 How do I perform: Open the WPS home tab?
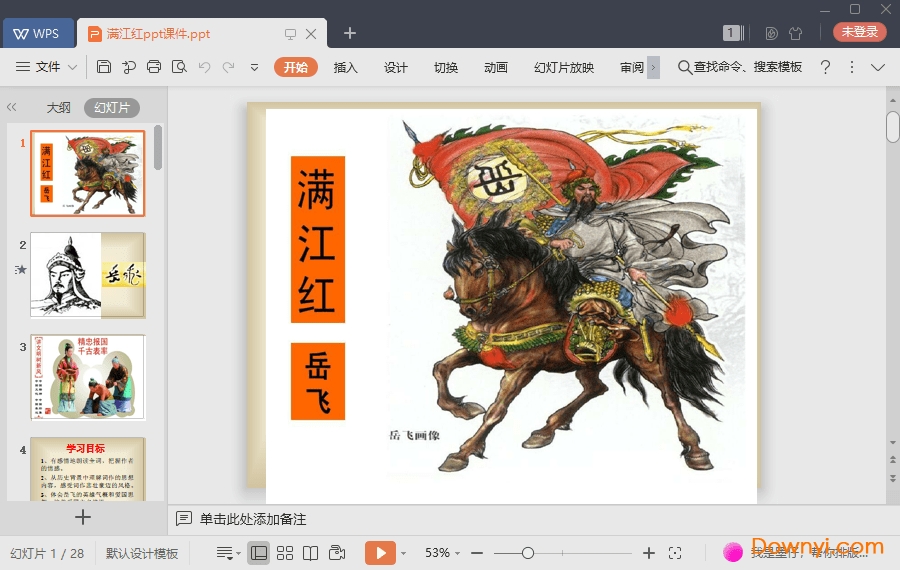(37, 33)
